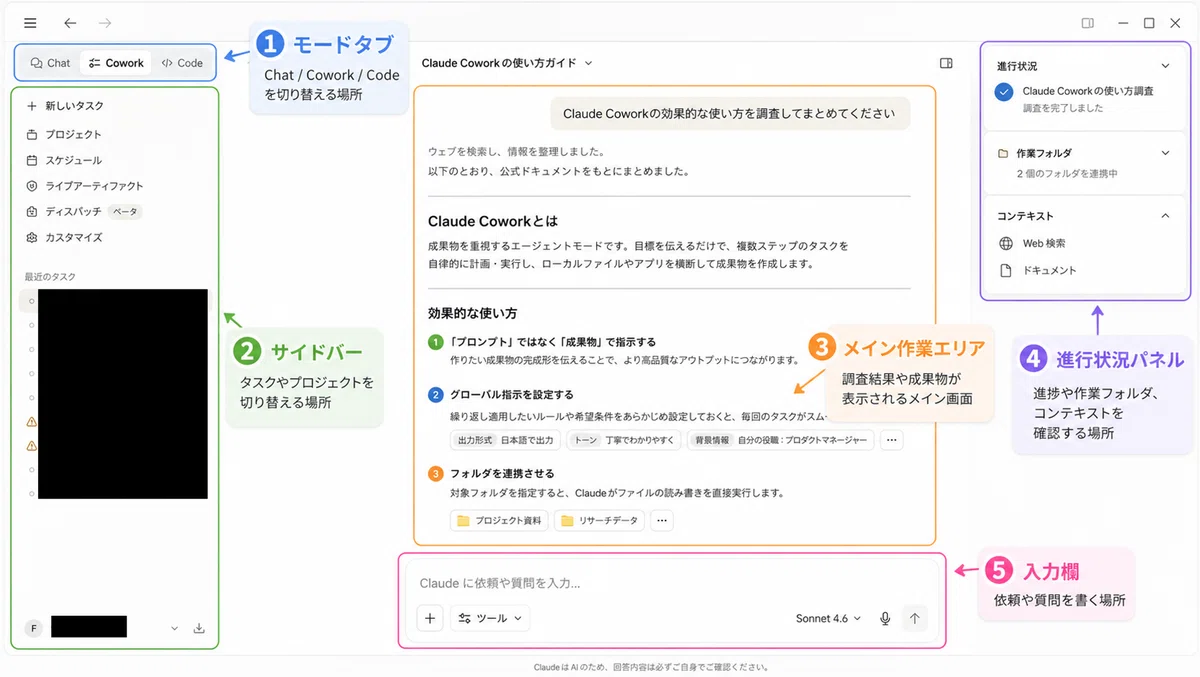
Task: Go back with the left arrow
Action: pos(69,23)
